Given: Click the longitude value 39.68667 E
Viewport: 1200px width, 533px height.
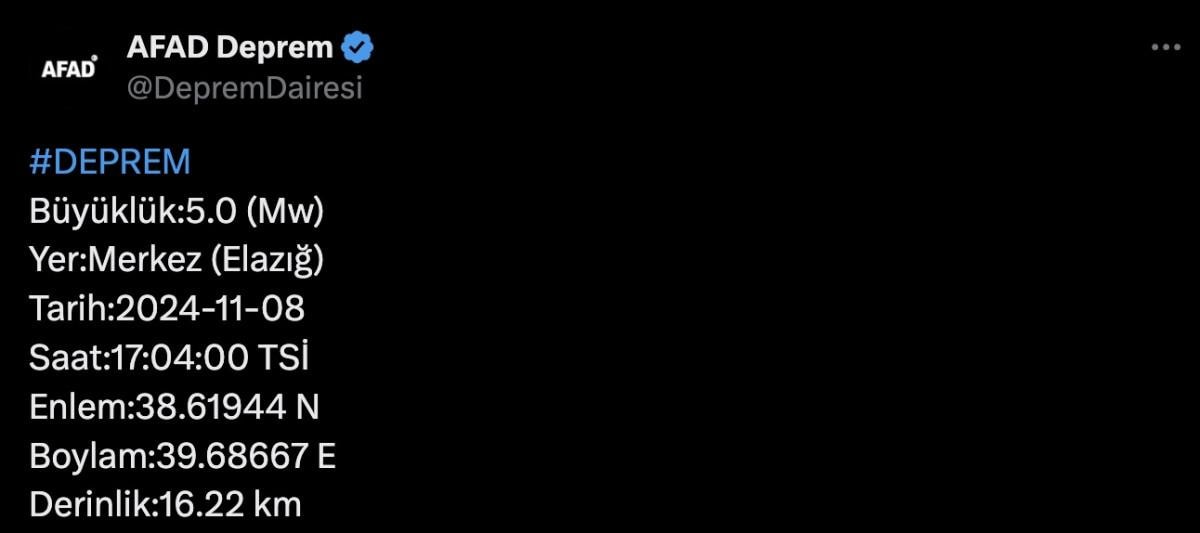Looking at the screenshot, I should click(x=243, y=456).
